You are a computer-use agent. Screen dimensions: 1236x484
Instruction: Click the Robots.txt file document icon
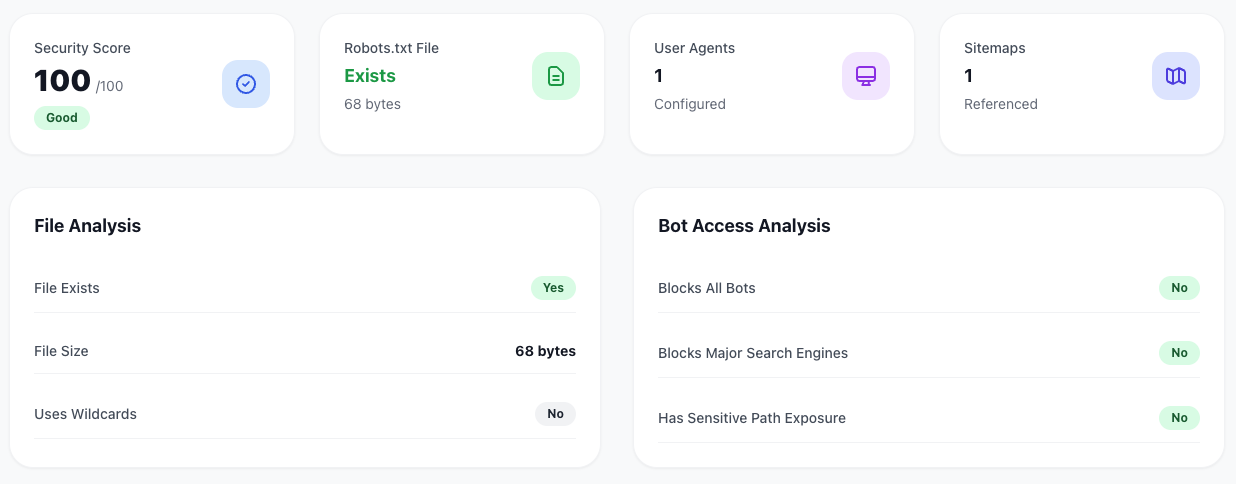point(556,76)
